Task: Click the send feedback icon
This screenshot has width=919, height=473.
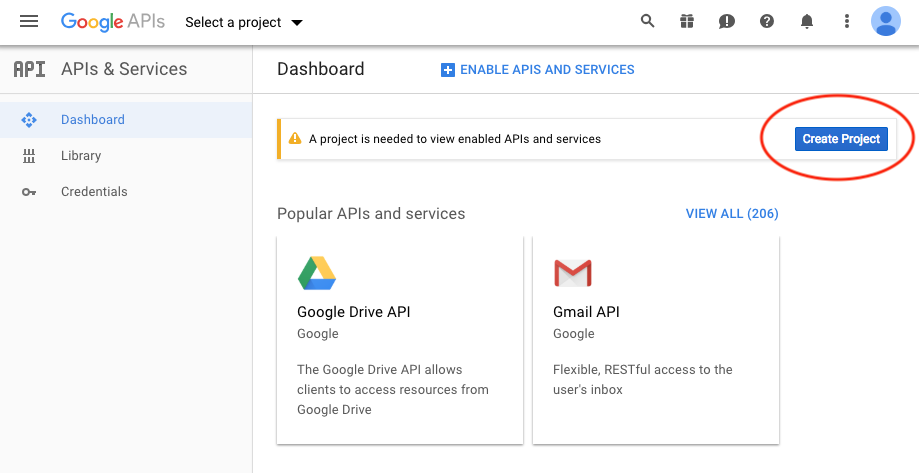Action: [x=727, y=21]
